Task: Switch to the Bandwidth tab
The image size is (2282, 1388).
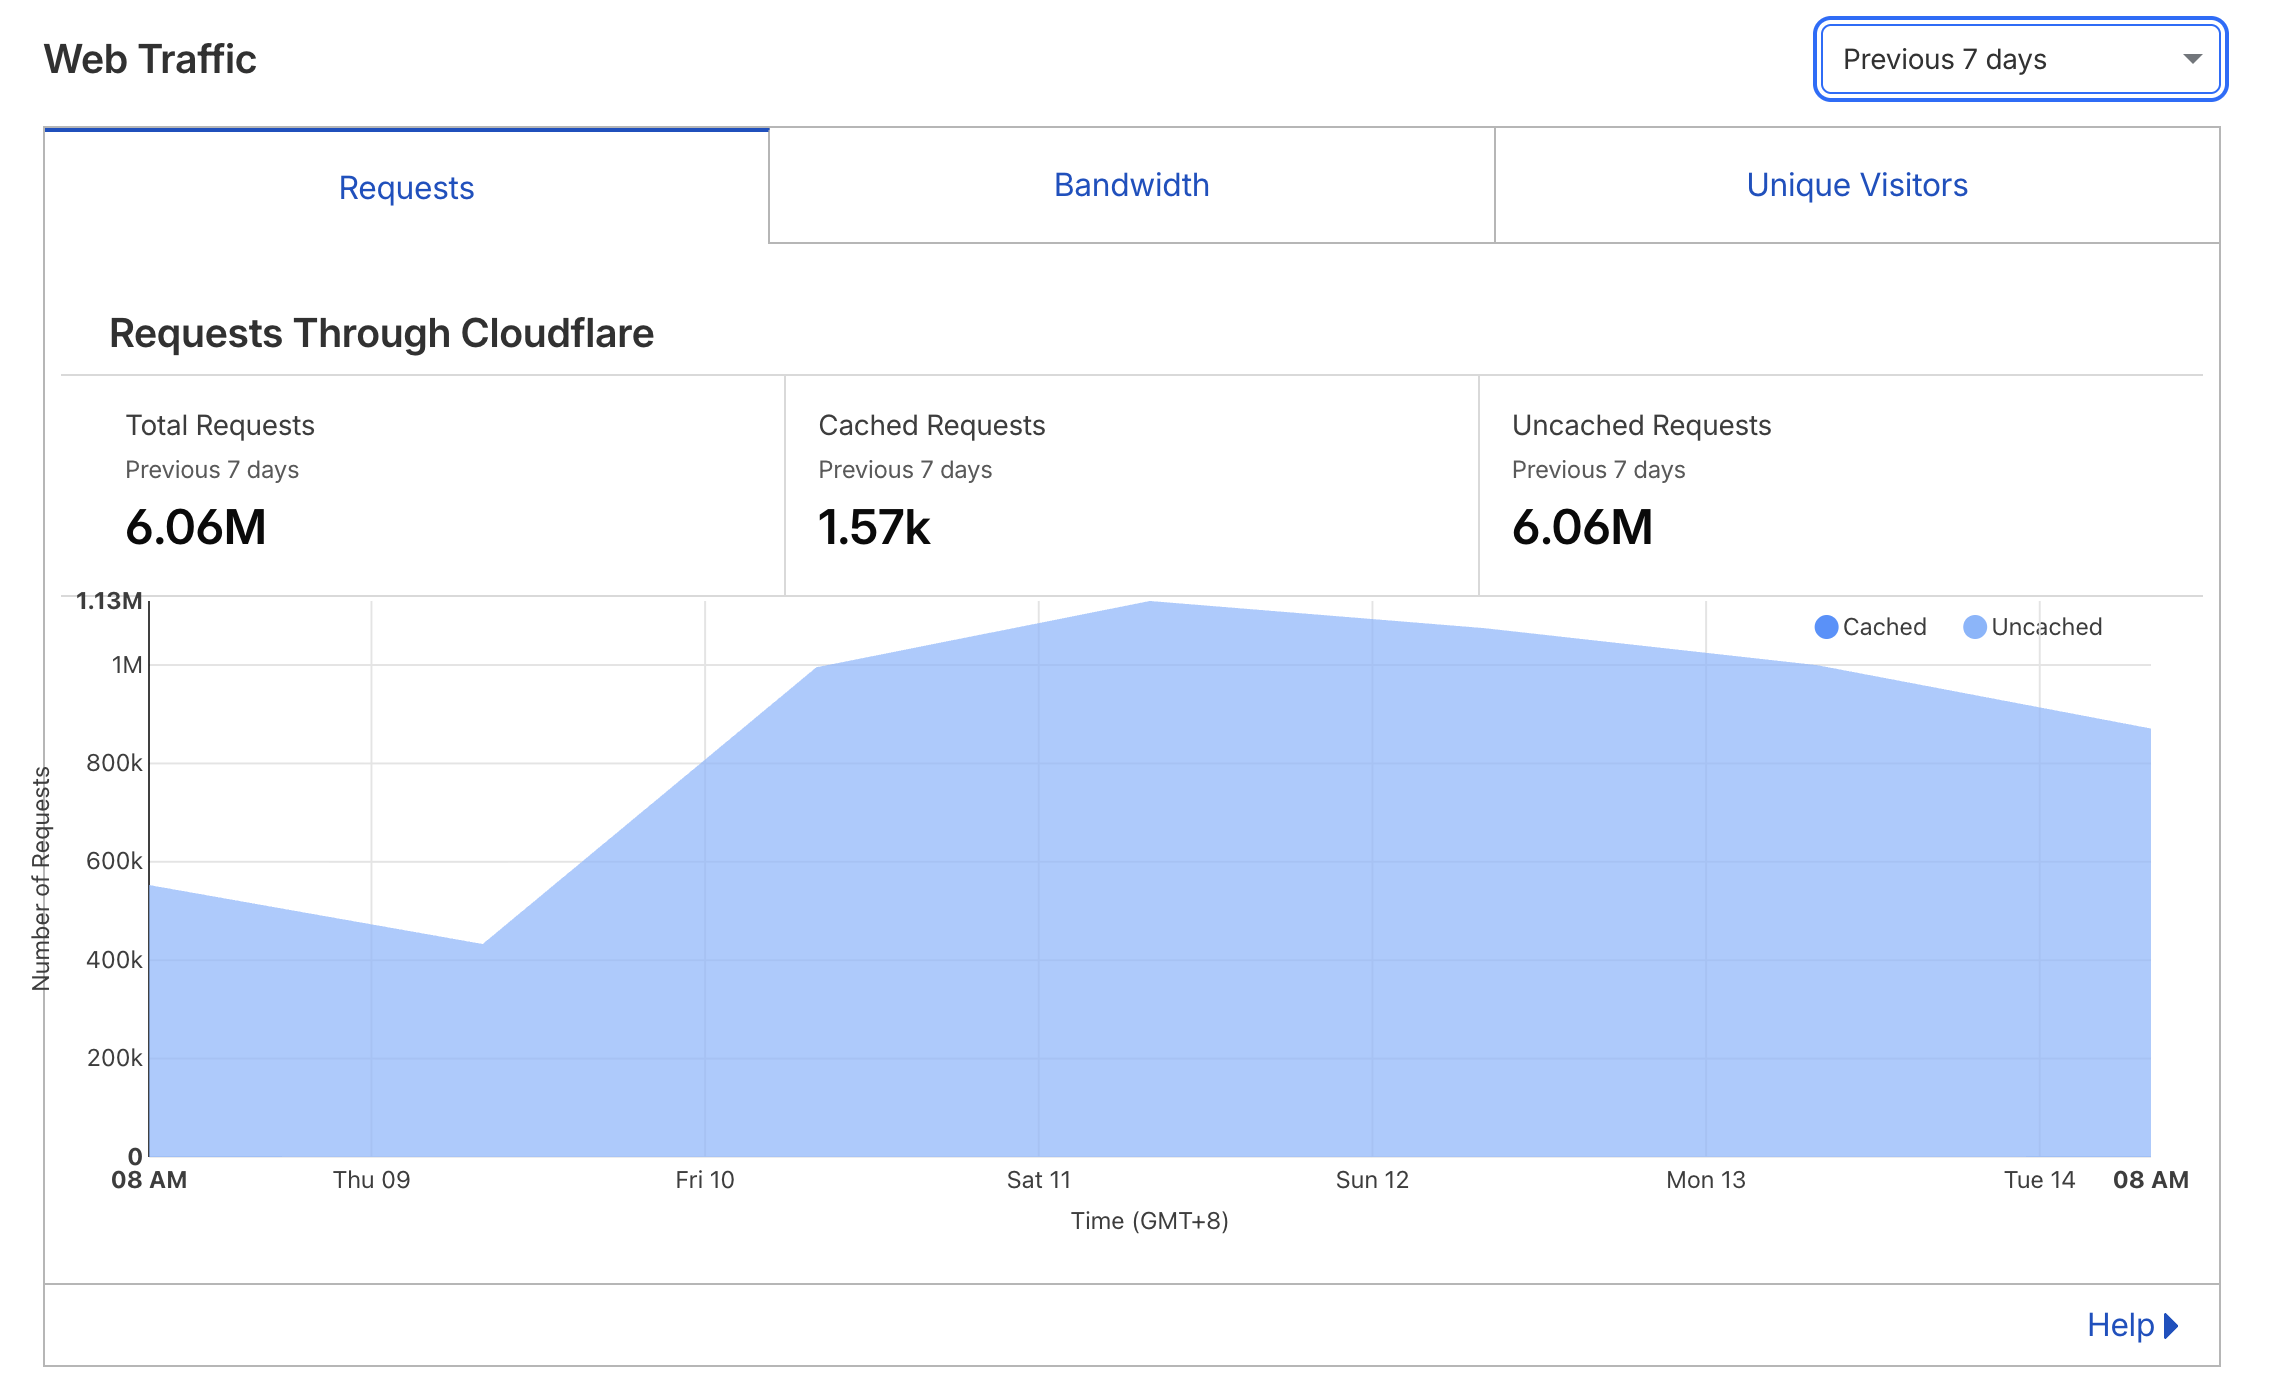Action: [1131, 185]
